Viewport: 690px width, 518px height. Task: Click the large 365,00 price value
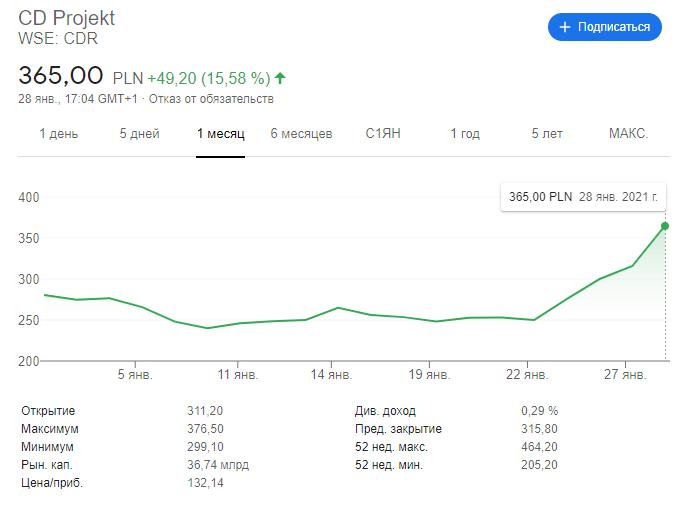pyautogui.click(x=61, y=75)
